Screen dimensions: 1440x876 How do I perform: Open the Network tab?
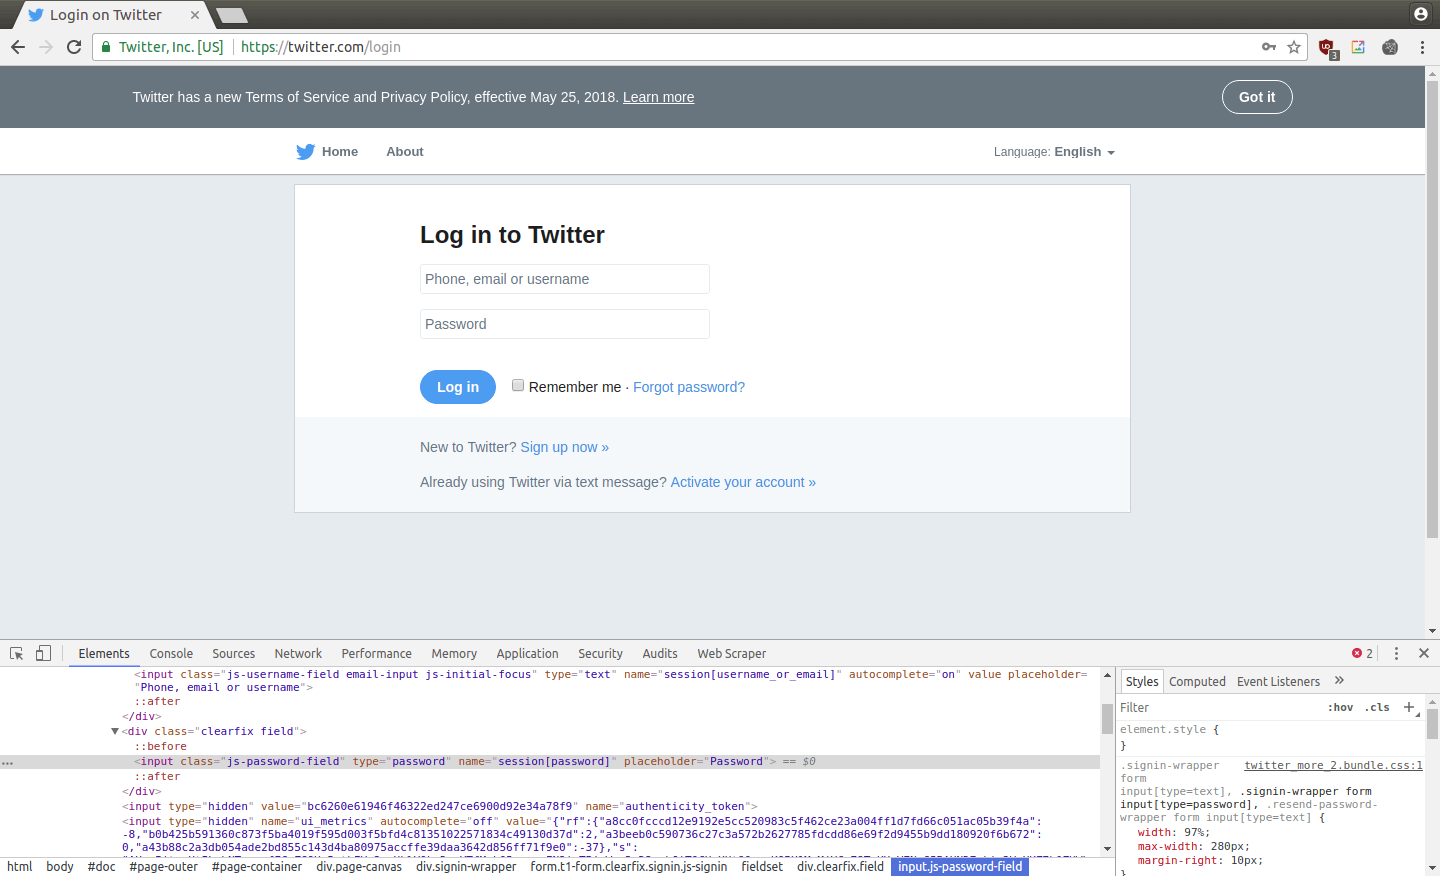coord(298,653)
